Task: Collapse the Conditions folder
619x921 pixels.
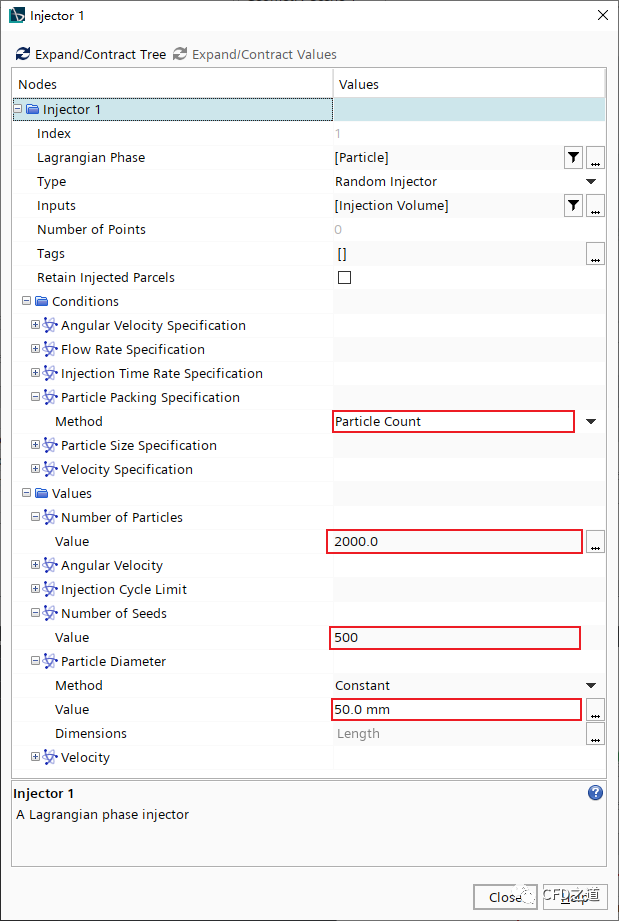Action: [26, 301]
